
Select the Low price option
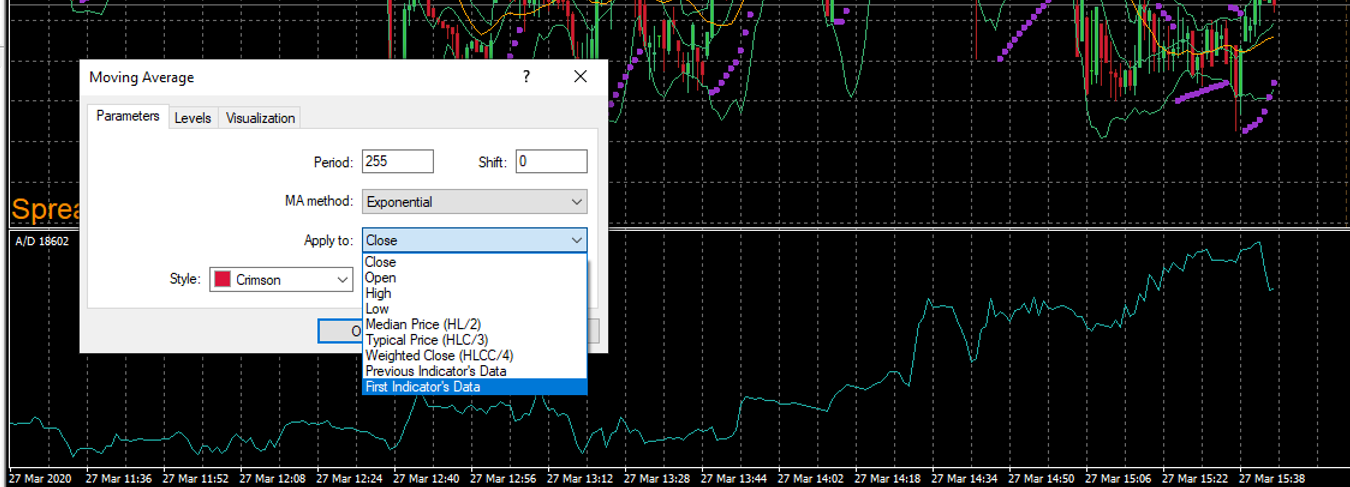tap(475, 309)
